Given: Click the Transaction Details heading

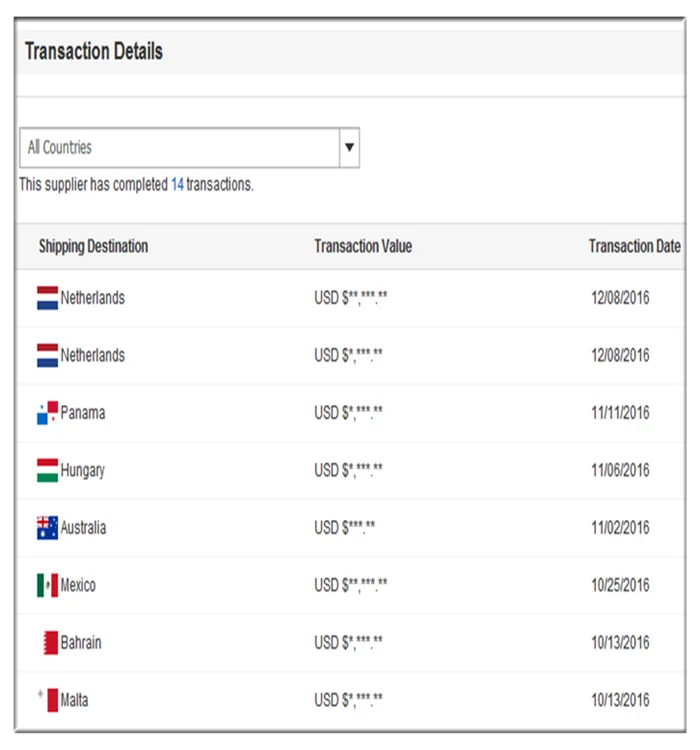Looking at the screenshot, I should point(94,52).
